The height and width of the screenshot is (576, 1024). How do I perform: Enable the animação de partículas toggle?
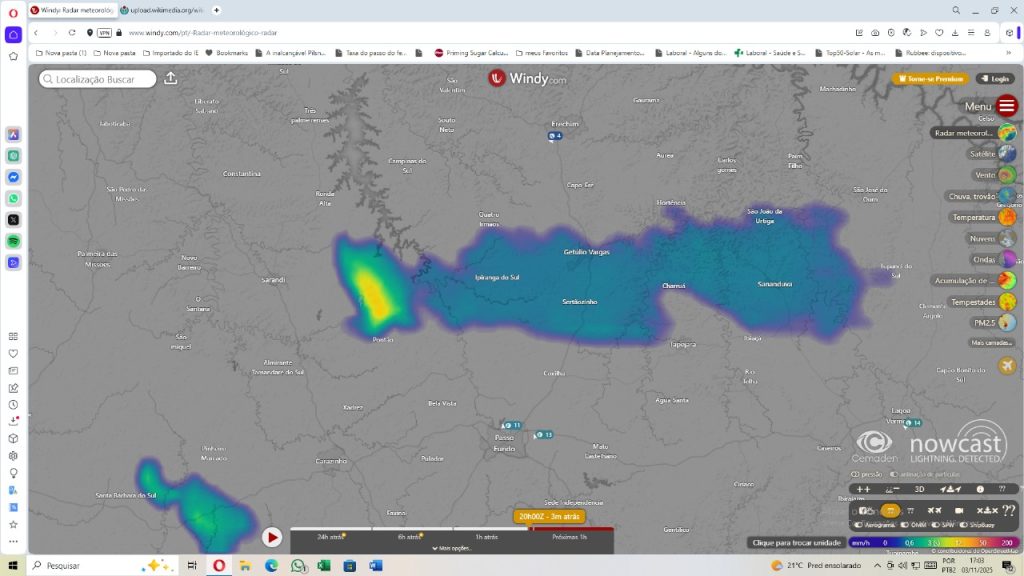[893, 474]
